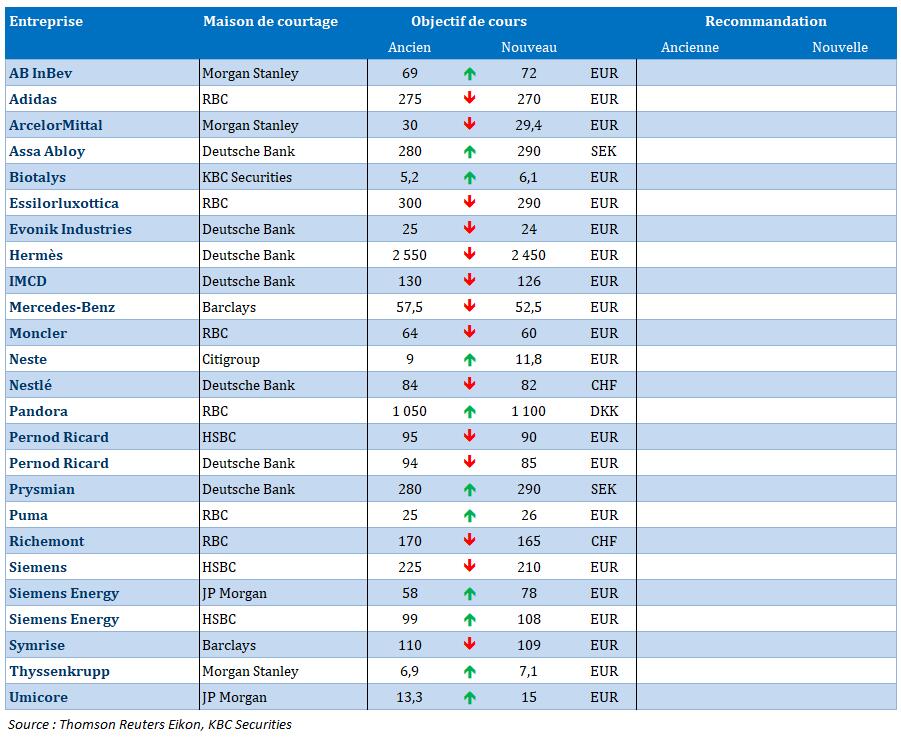The width and height of the screenshot is (901, 737).
Task: Click the Entreprise column header
Action: pos(46,21)
